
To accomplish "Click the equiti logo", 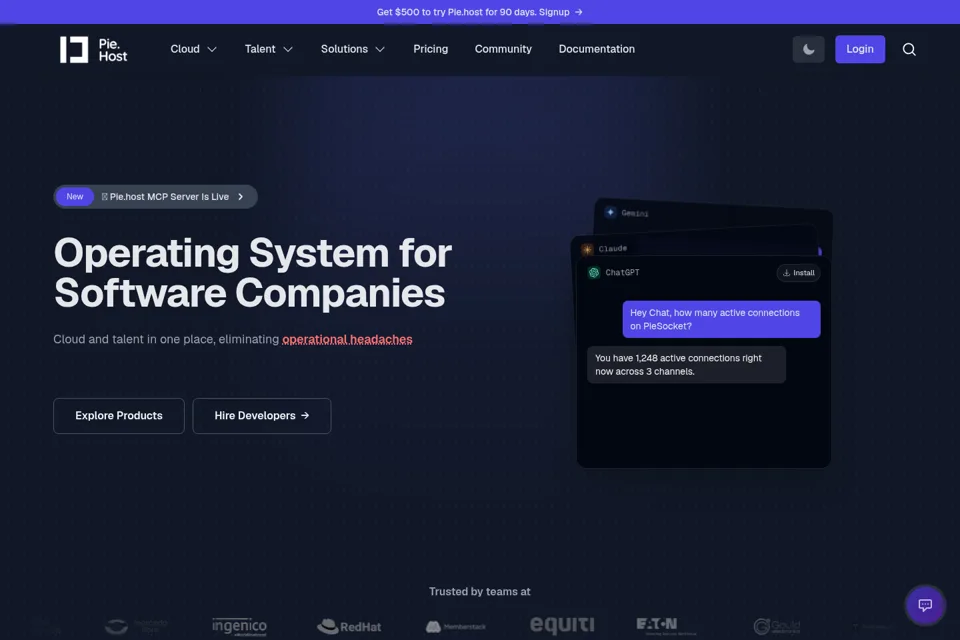I will point(561,625).
